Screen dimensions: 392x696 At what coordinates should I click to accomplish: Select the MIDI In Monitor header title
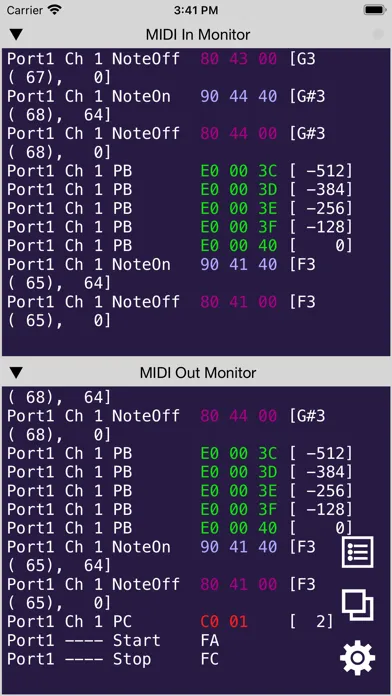(198, 35)
